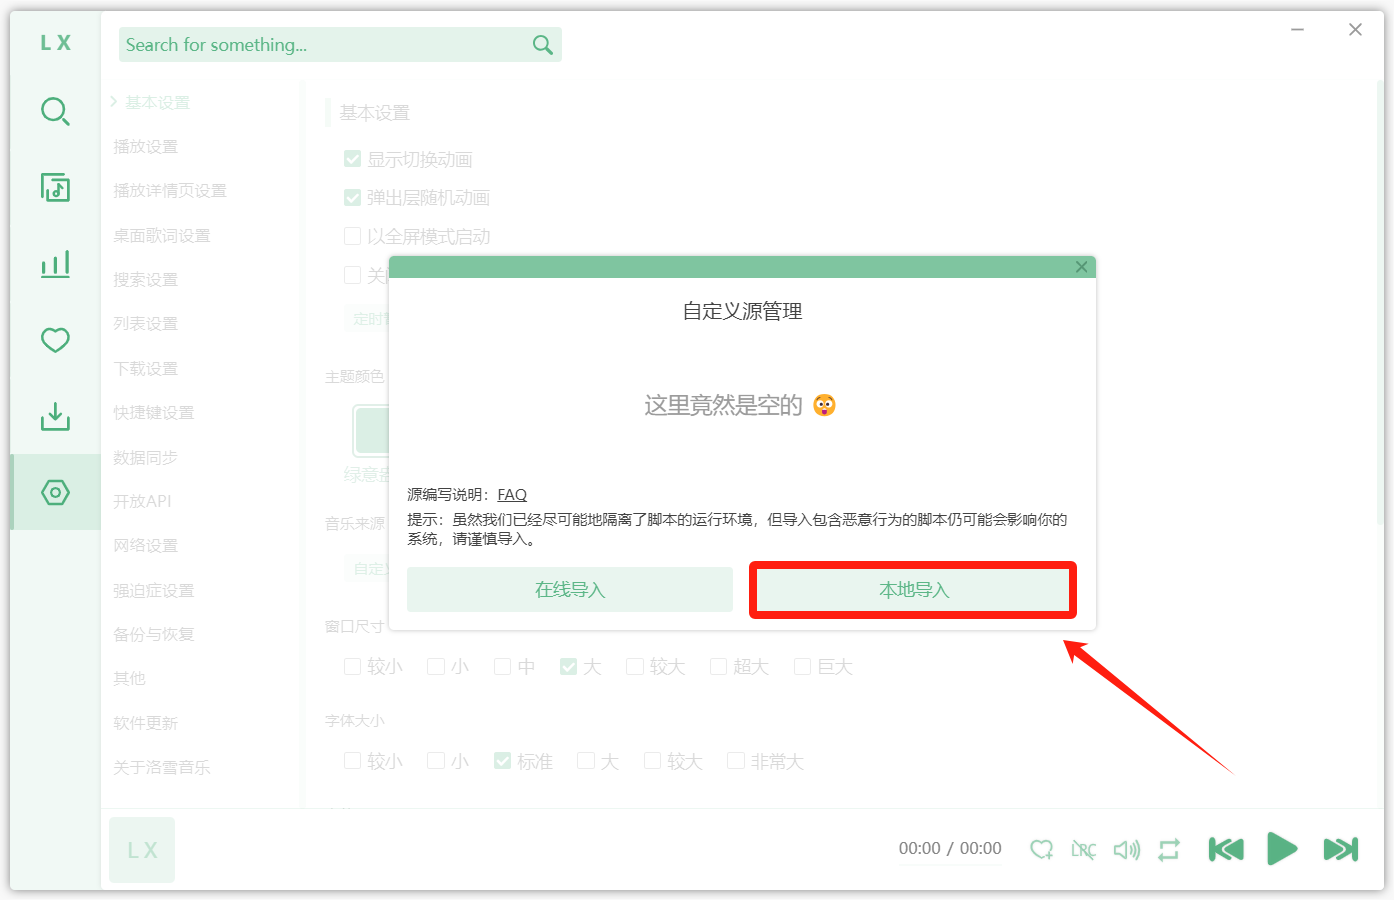Open the download page sidebar icon
Screen dimensions: 1394x900
point(55,416)
